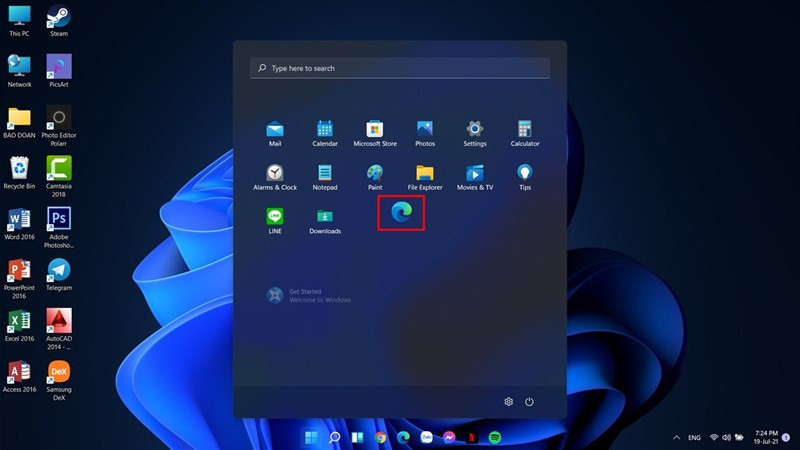Launch Netflix from the taskbar
The height and width of the screenshot is (450, 800).
[472, 437]
